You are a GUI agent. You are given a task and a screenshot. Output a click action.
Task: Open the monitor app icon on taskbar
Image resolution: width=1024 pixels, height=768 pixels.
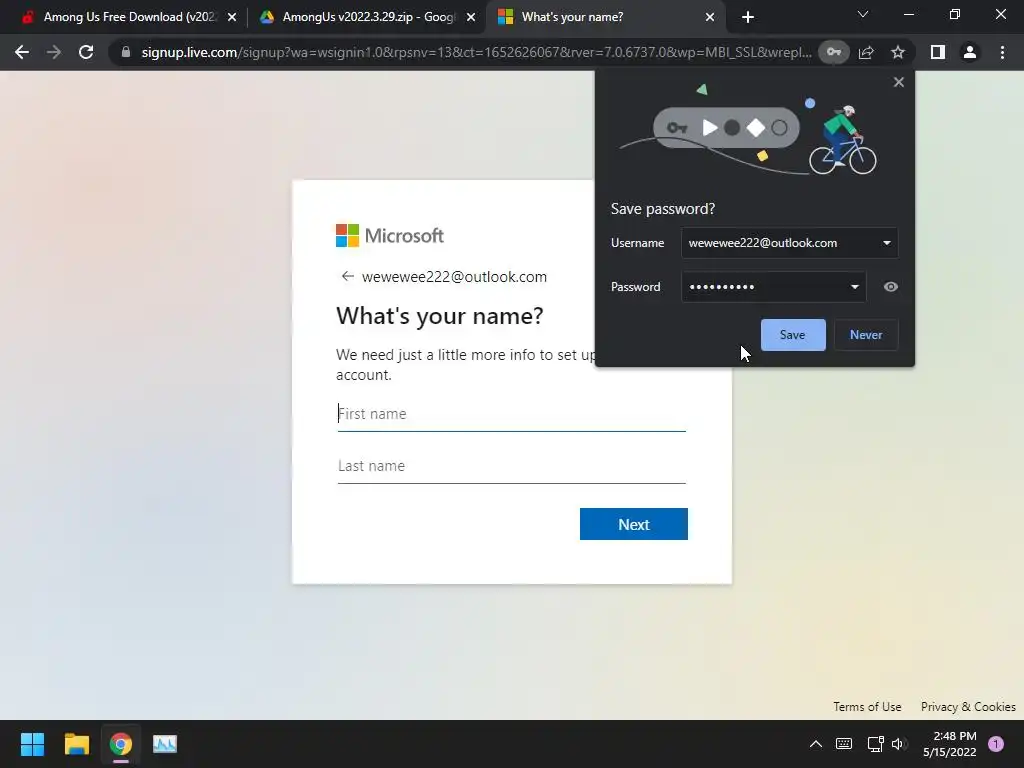165,744
